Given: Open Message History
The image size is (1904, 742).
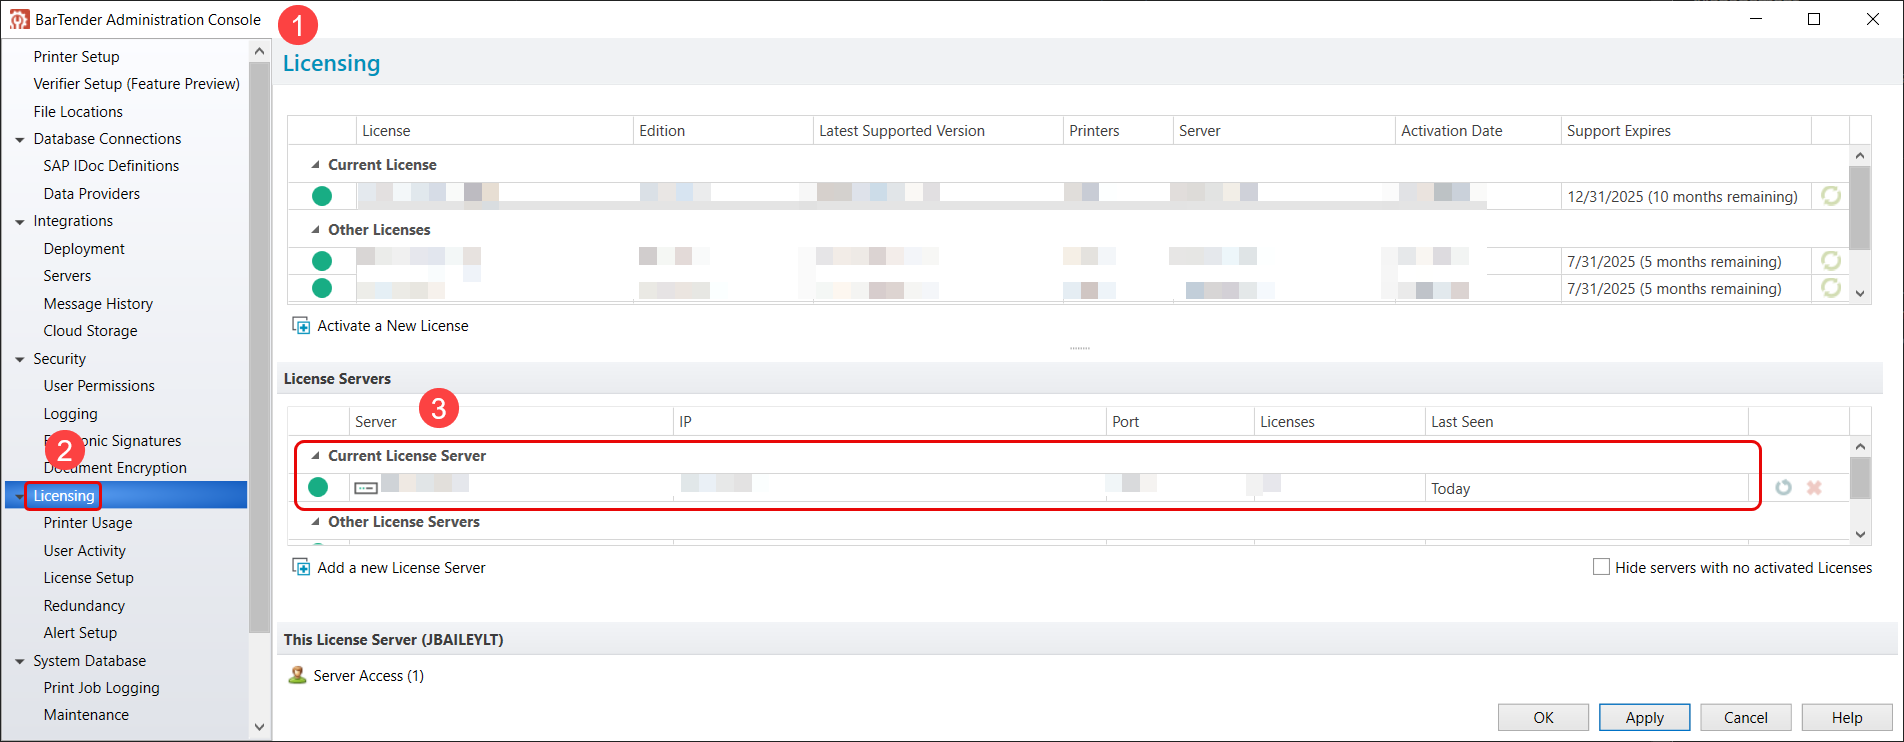Looking at the screenshot, I should click(x=98, y=304).
